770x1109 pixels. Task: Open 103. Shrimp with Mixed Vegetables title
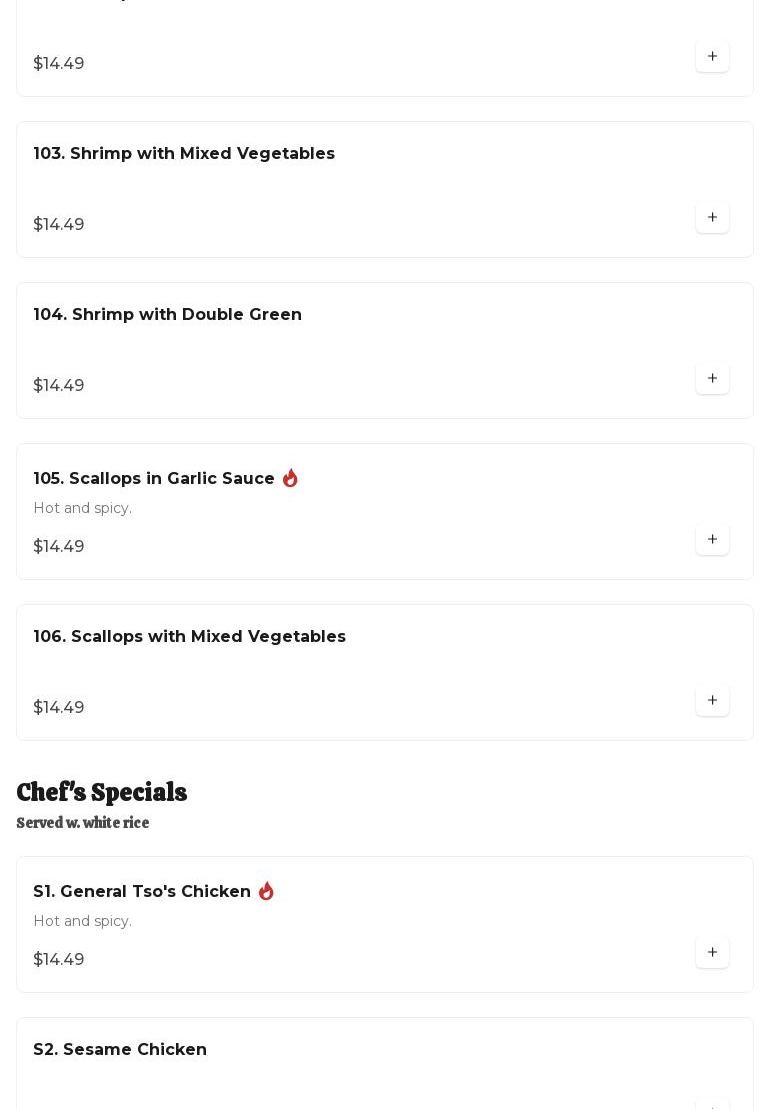coord(184,153)
